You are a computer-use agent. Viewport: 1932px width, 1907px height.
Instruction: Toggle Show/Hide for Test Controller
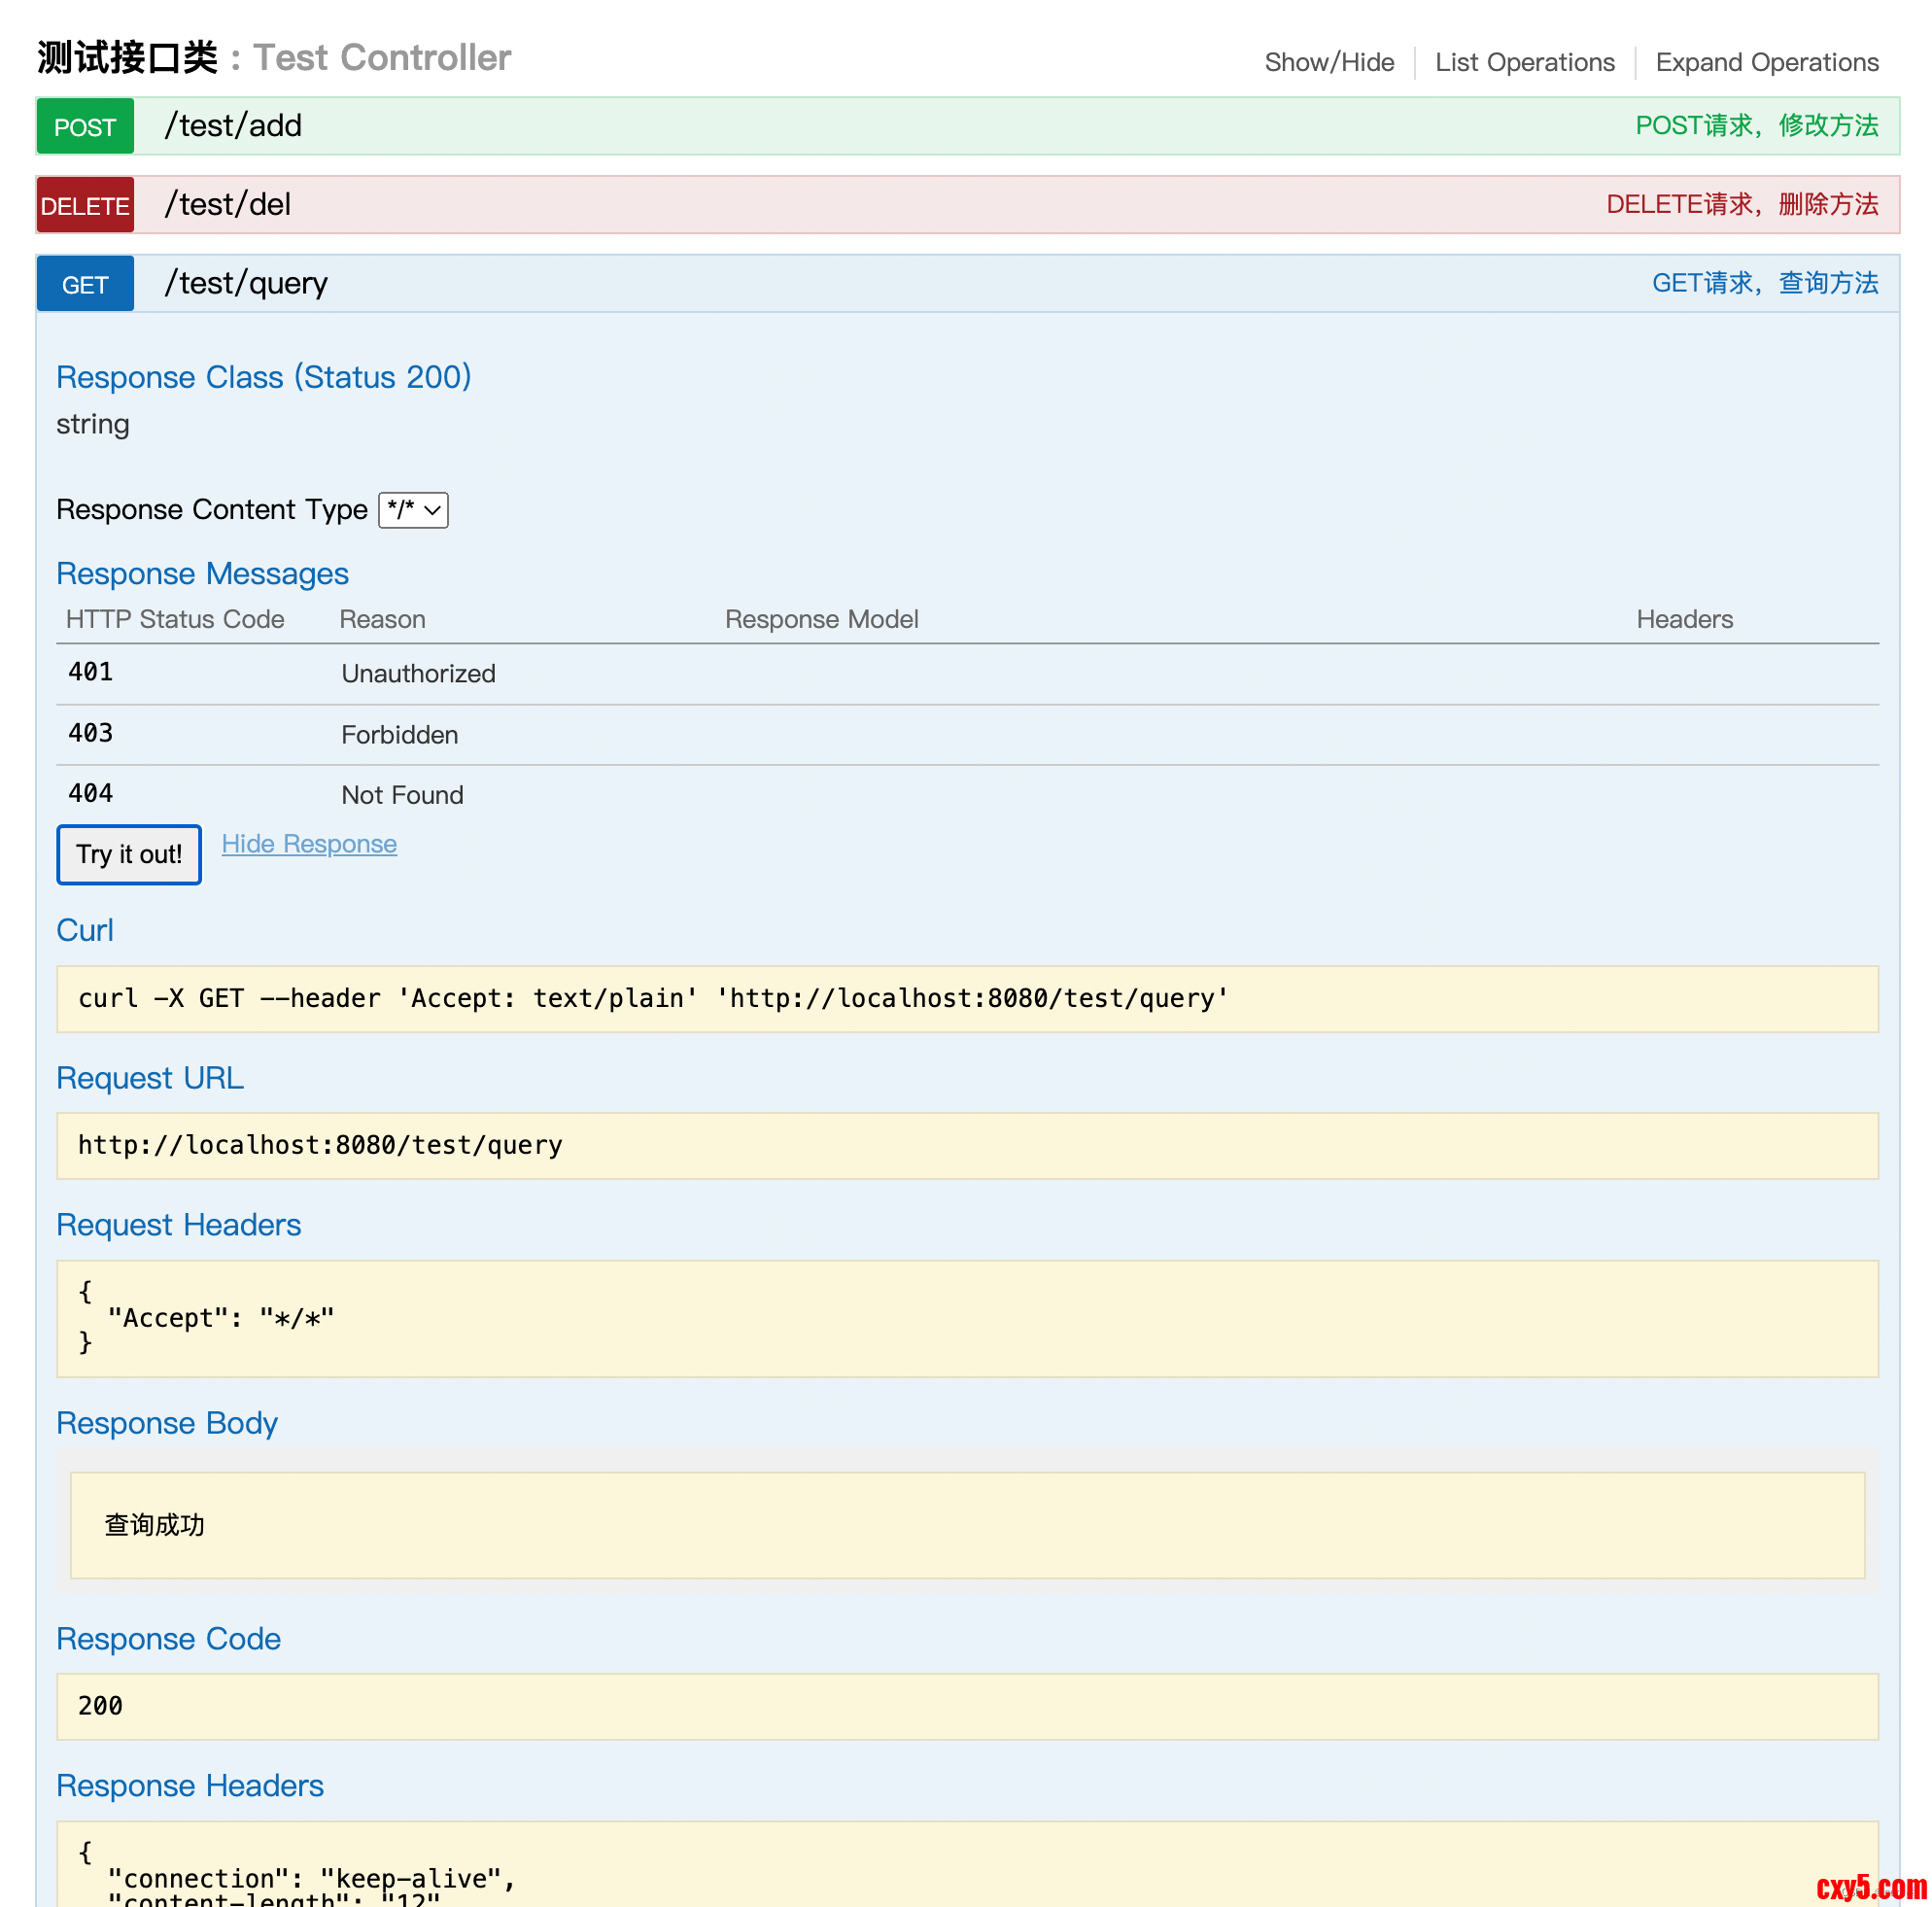tap(1329, 62)
